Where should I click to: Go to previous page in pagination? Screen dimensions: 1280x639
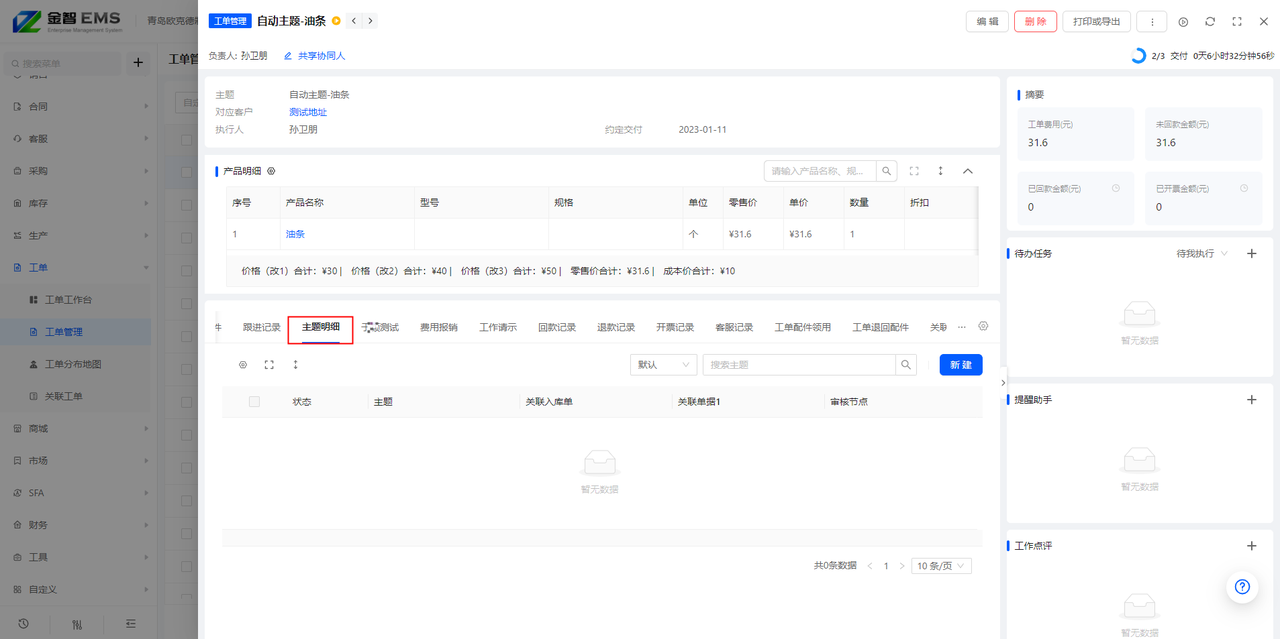click(x=870, y=566)
